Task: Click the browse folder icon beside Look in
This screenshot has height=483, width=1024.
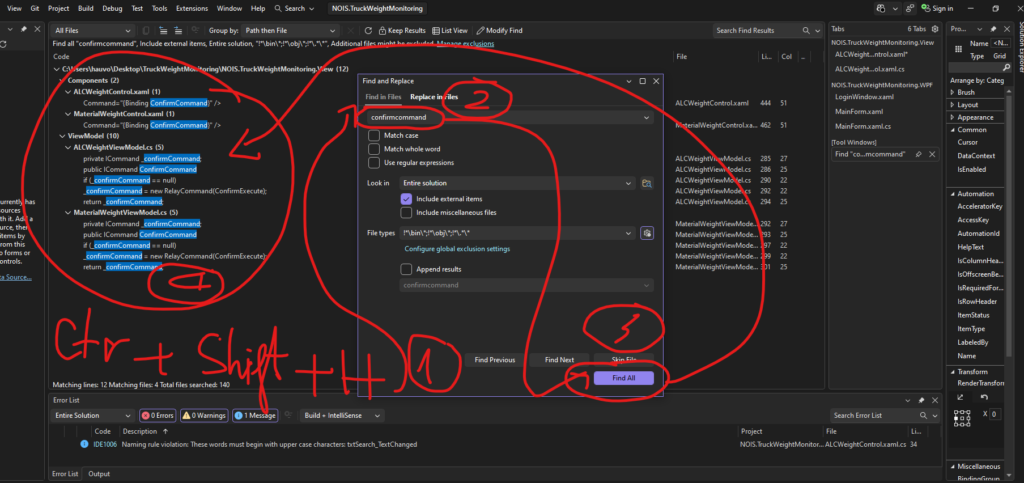Action: (647, 183)
